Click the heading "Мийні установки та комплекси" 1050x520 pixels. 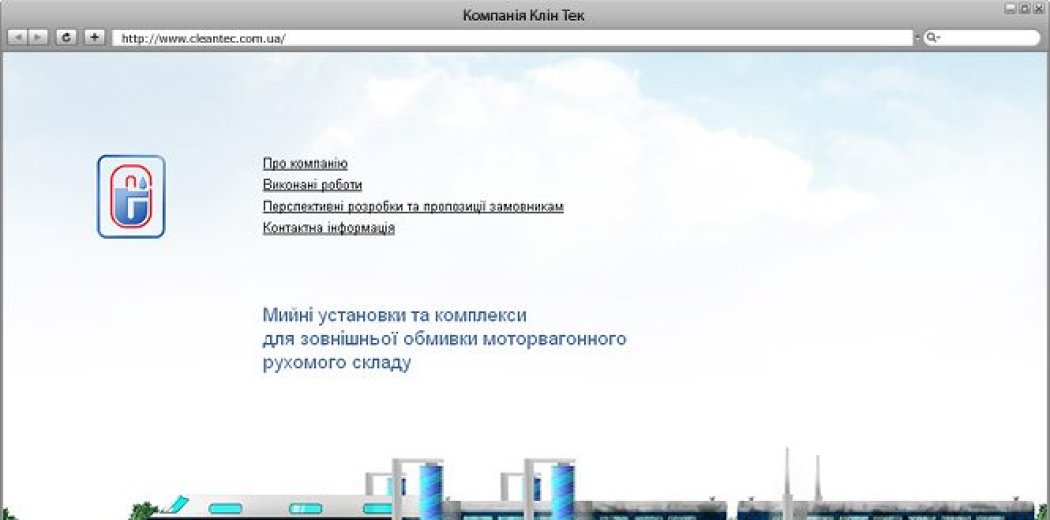(394, 315)
